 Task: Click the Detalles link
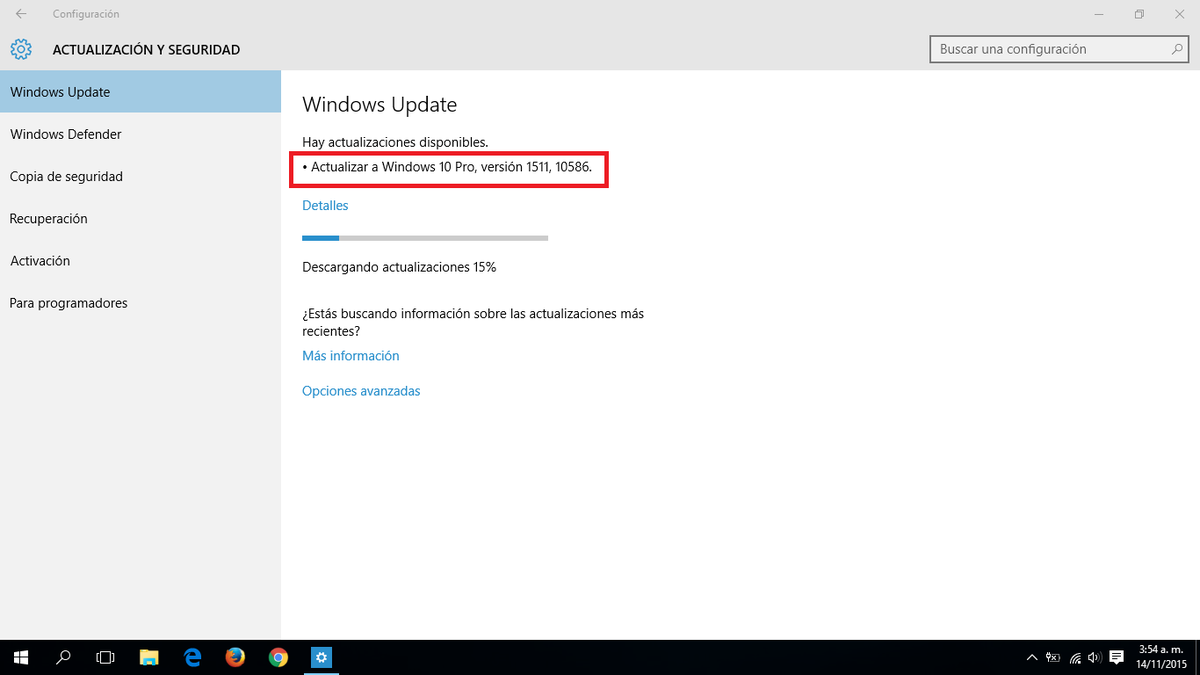325,205
